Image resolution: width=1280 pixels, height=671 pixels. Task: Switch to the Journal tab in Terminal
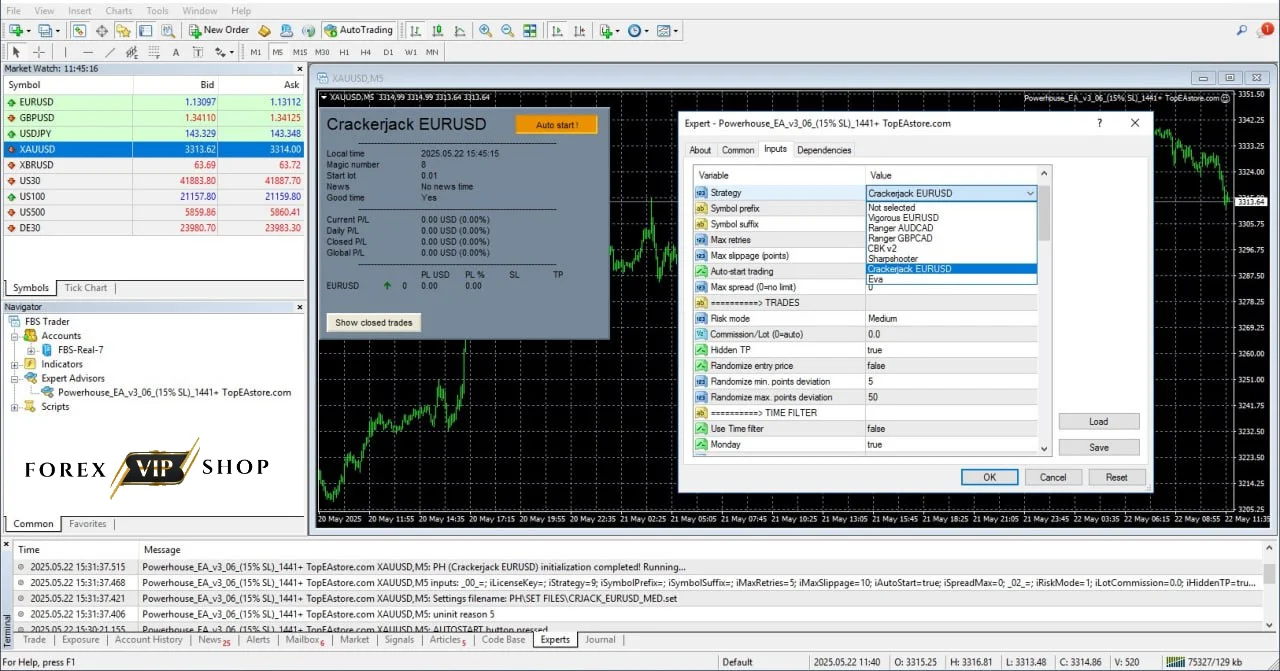point(600,640)
